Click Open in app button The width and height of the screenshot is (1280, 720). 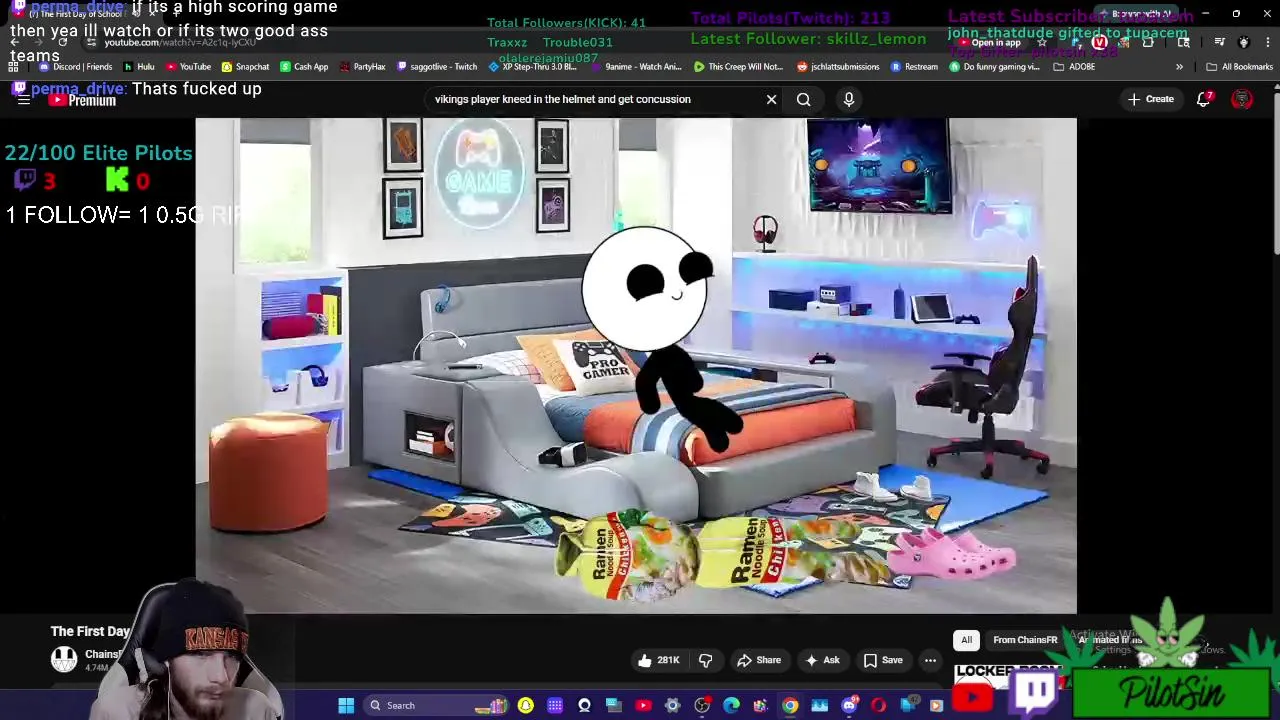[987, 43]
